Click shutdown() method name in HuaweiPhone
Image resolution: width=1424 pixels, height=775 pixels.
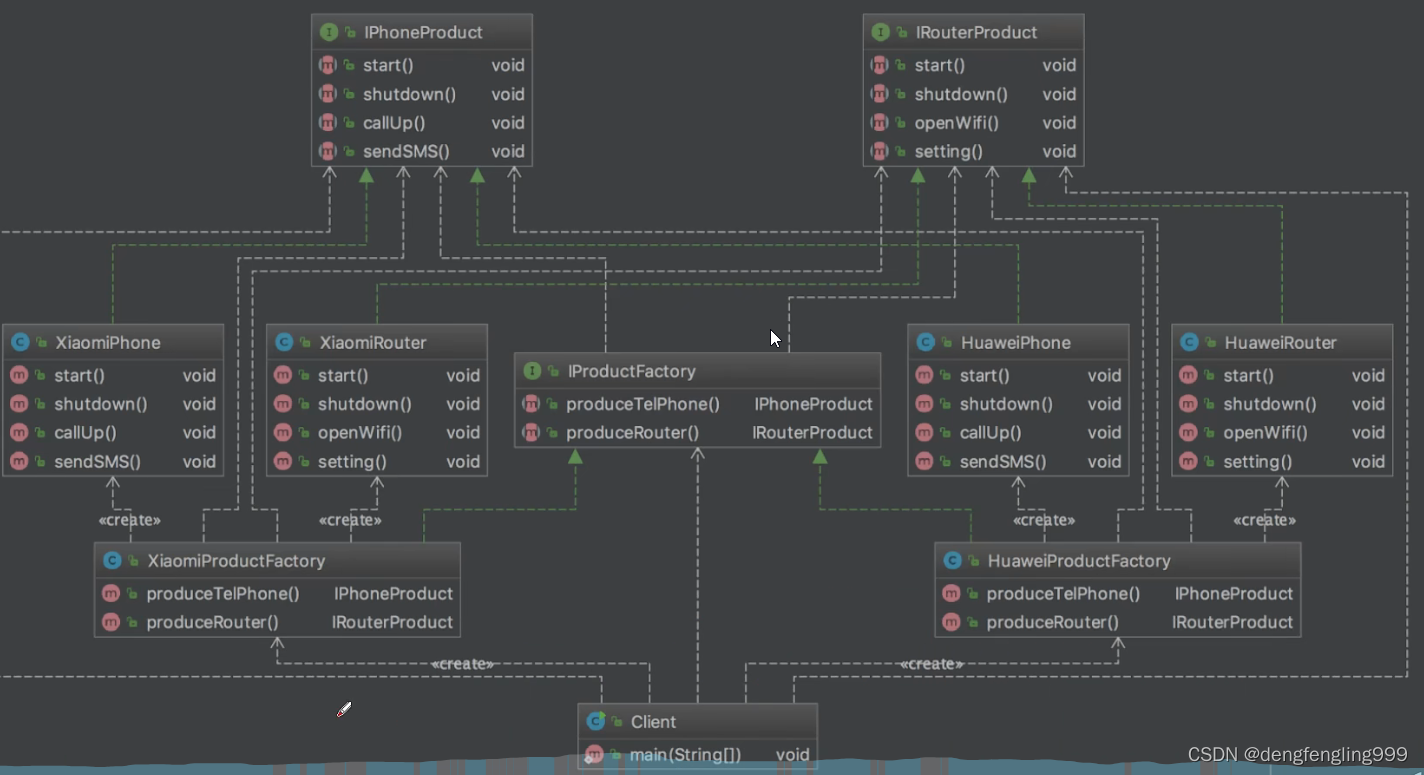pyautogui.click(x=1006, y=404)
